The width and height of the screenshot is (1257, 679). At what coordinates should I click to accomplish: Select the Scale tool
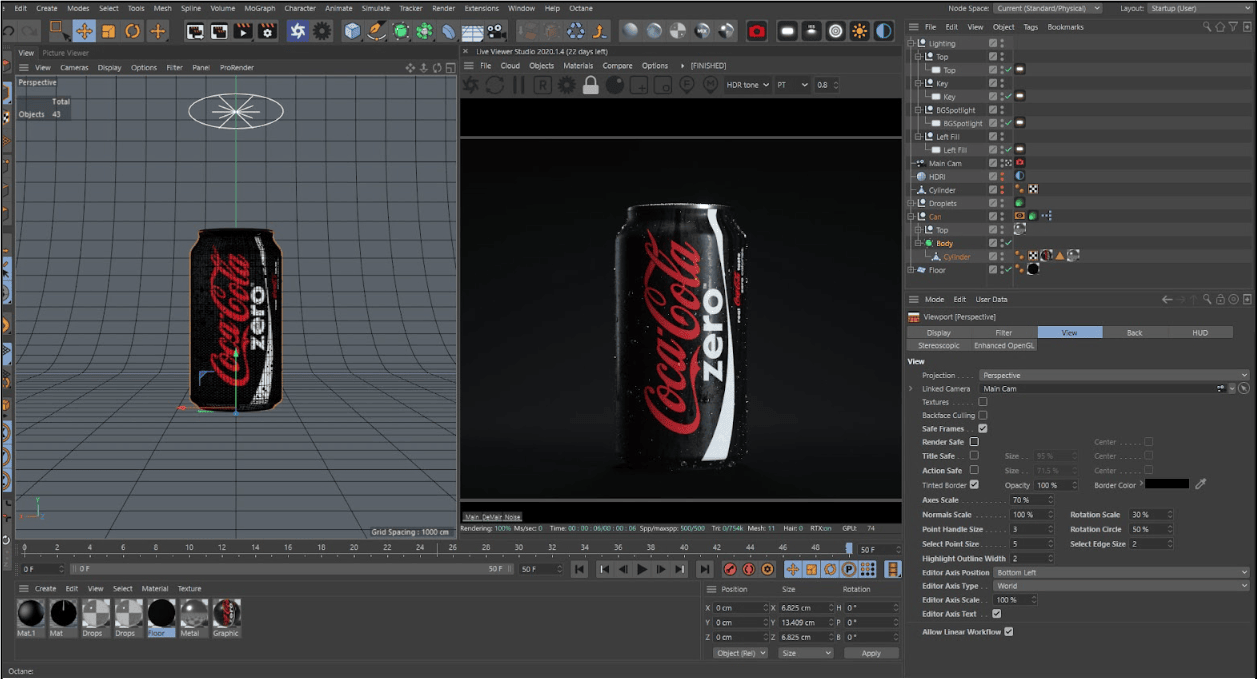(109, 31)
